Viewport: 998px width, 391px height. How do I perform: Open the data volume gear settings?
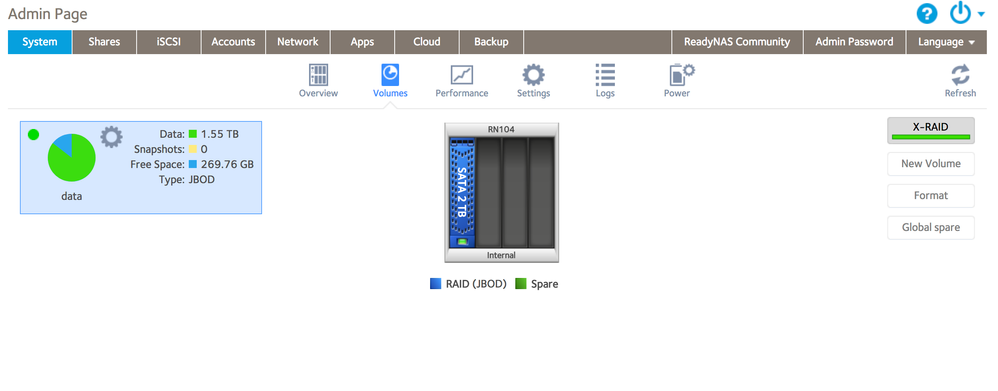pos(111,136)
